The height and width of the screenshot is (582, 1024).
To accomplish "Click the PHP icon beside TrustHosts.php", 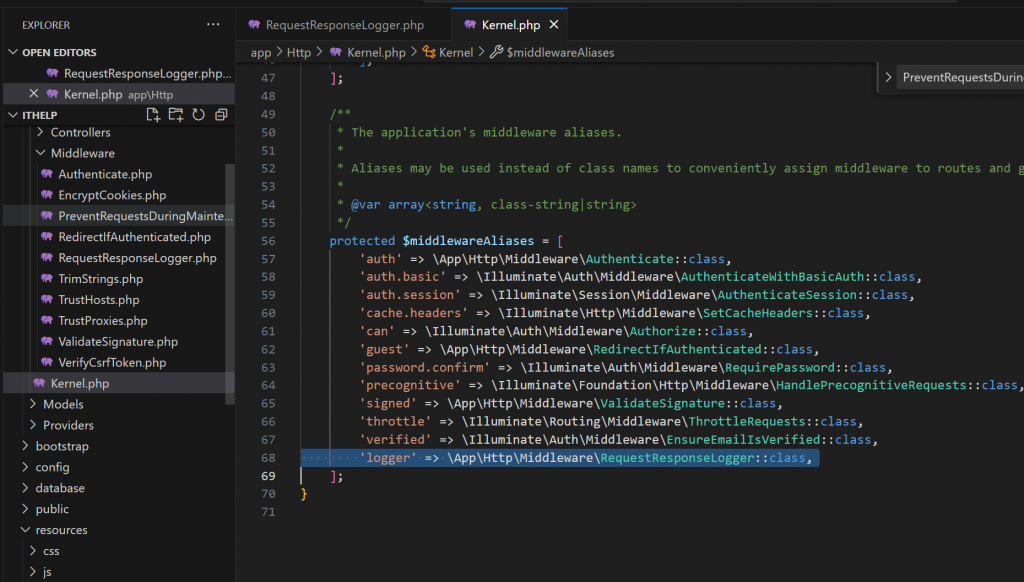I will 46,300.
